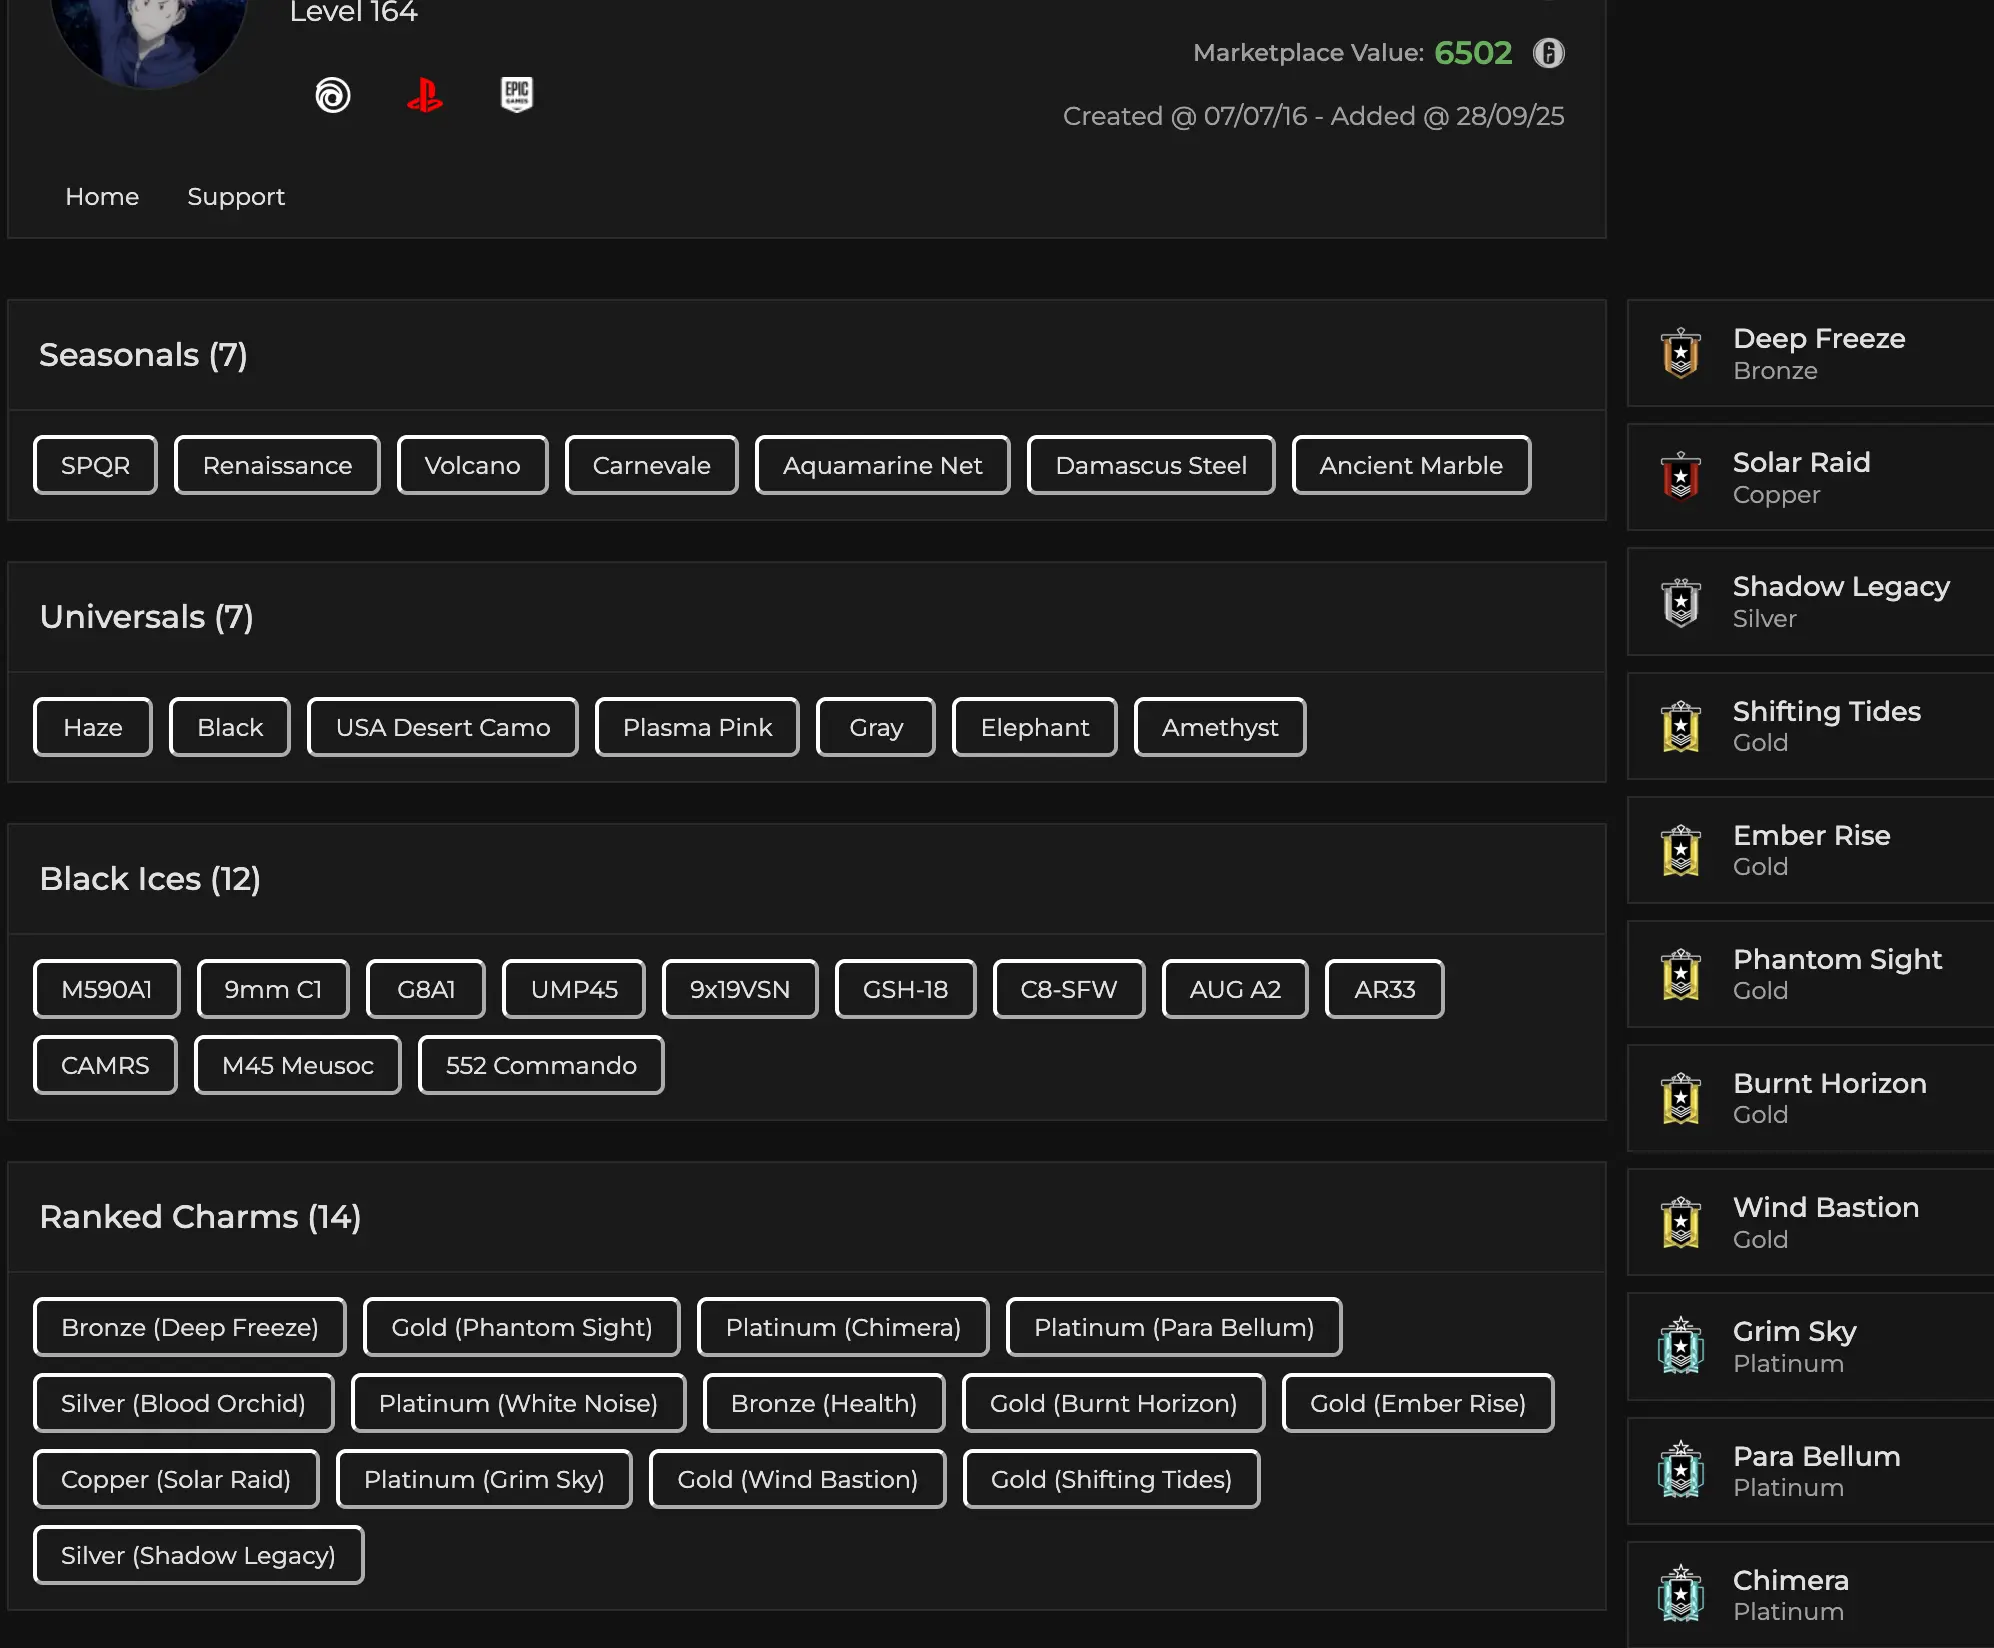
Task: Click the Solar Raid copper rank badge
Action: [x=1681, y=477]
